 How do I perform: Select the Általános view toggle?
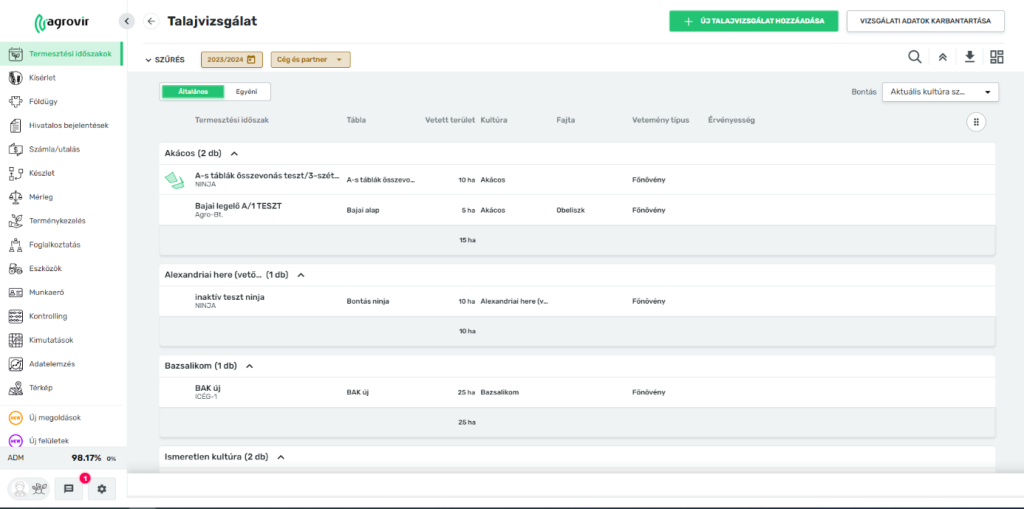[x=193, y=92]
